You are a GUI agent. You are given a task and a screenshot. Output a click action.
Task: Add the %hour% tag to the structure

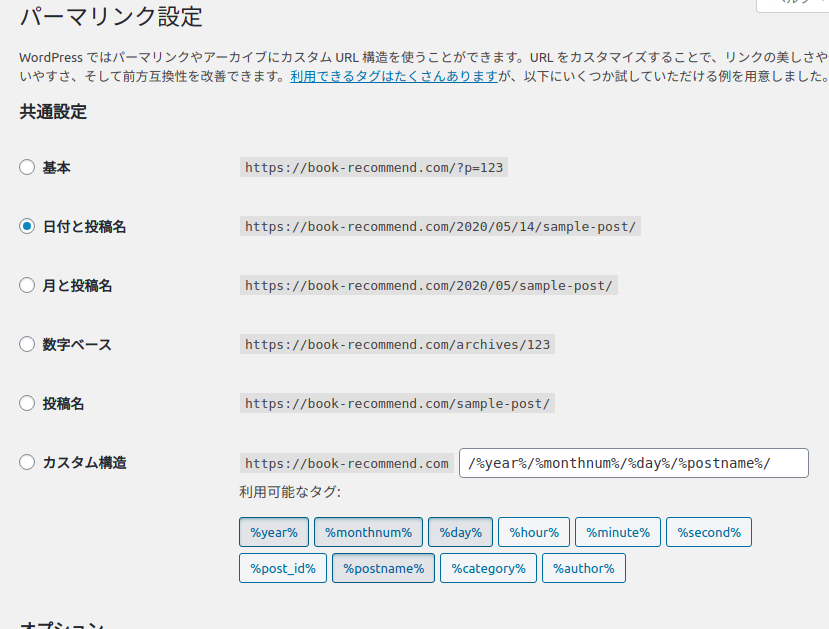point(533,531)
